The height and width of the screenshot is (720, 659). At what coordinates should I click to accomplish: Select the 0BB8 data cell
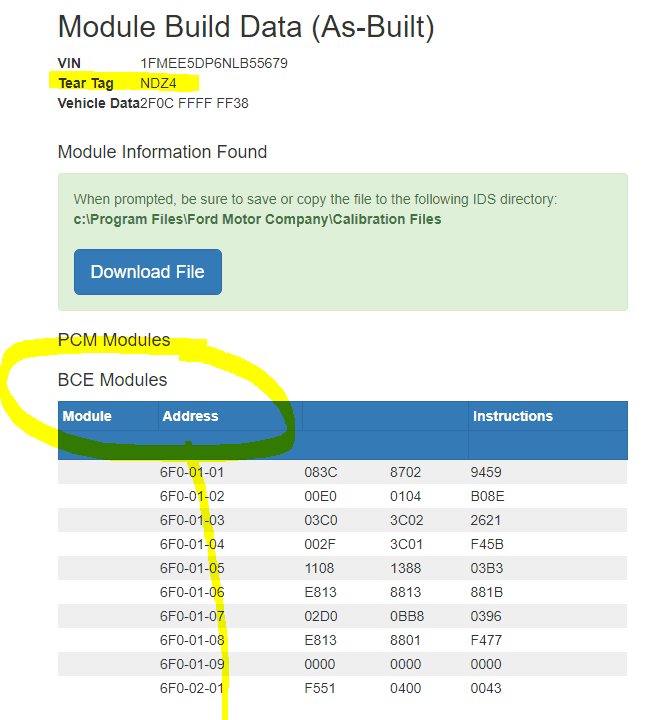click(407, 616)
